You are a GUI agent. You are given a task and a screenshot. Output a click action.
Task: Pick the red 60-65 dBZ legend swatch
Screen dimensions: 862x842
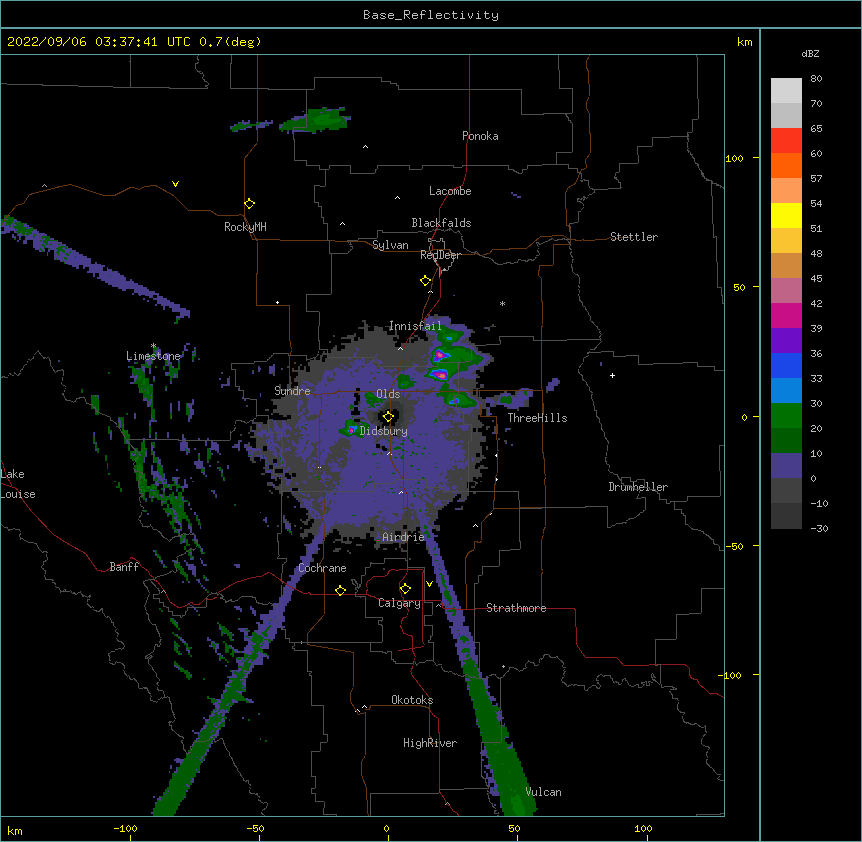tap(786, 140)
